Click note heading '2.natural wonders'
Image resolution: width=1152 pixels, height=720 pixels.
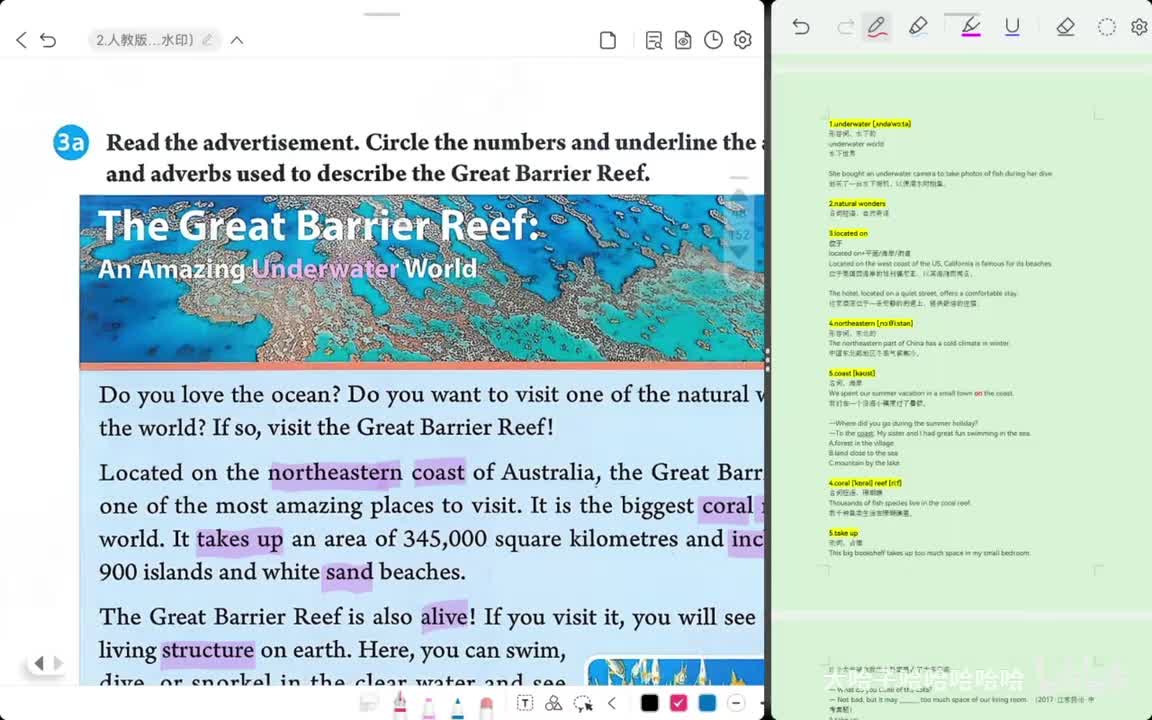857,204
